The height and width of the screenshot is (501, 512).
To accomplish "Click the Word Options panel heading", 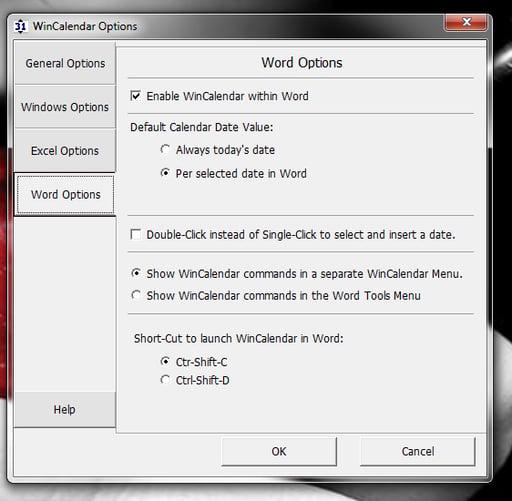I will point(302,63).
